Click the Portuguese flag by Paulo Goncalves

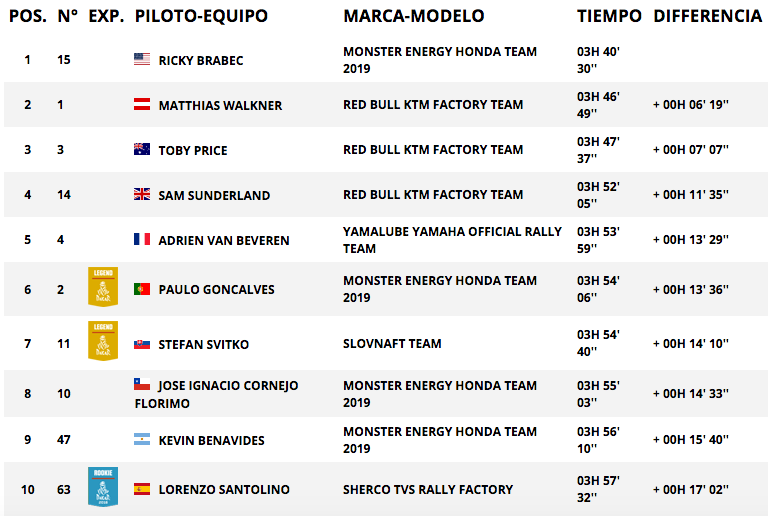click(x=142, y=289)
